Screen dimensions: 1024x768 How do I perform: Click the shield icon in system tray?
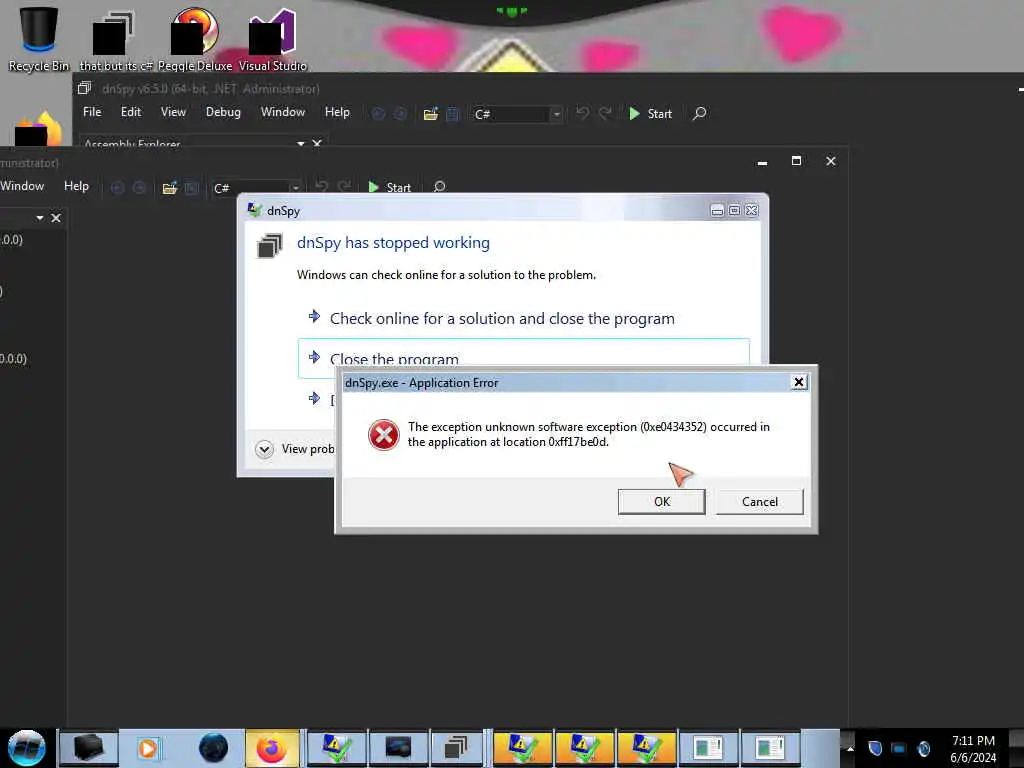point(875,748)
